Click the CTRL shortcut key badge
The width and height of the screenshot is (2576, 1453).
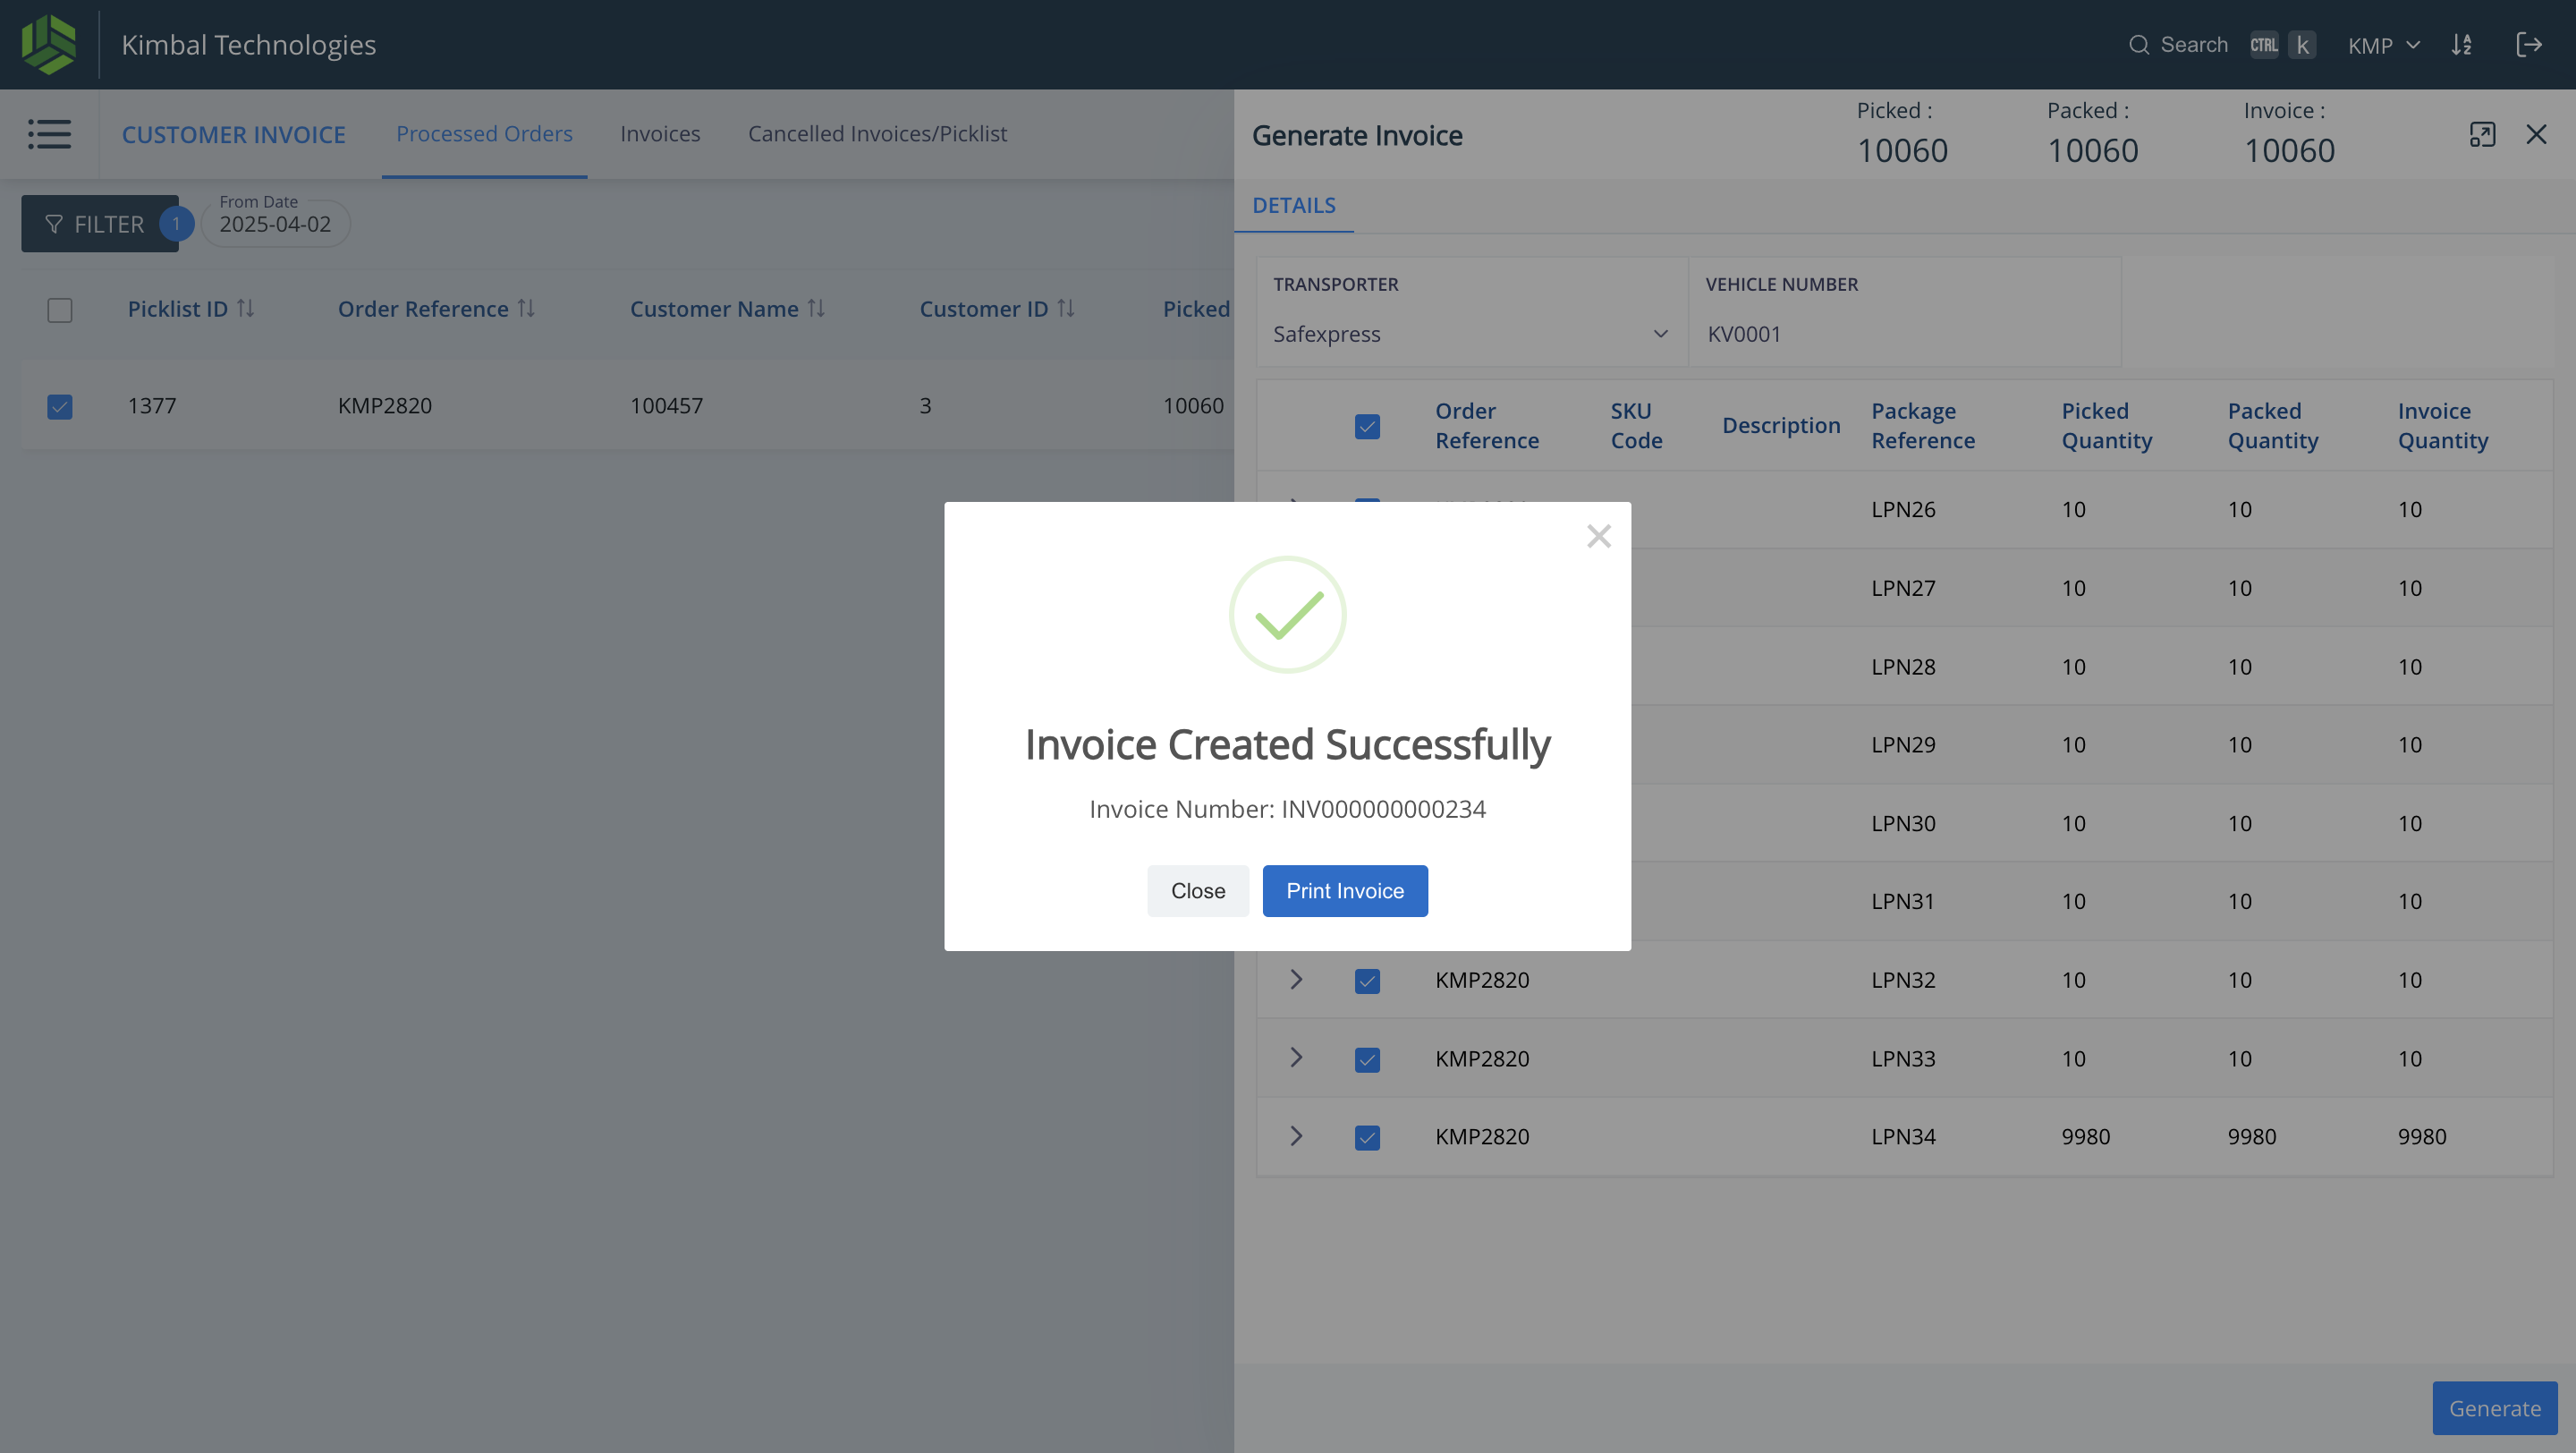[2264, 45]
